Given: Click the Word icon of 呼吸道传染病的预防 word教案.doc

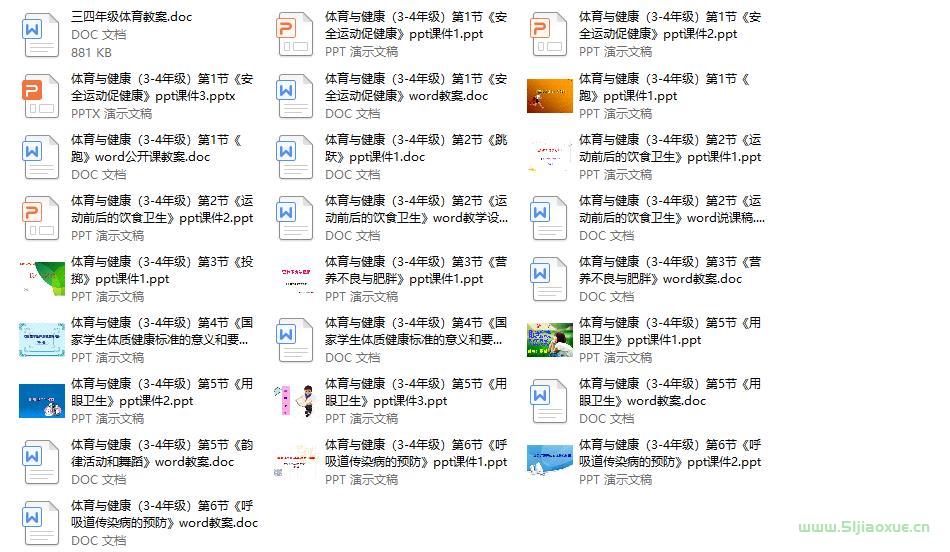Looking at the screenshot, I should (41, 523).
